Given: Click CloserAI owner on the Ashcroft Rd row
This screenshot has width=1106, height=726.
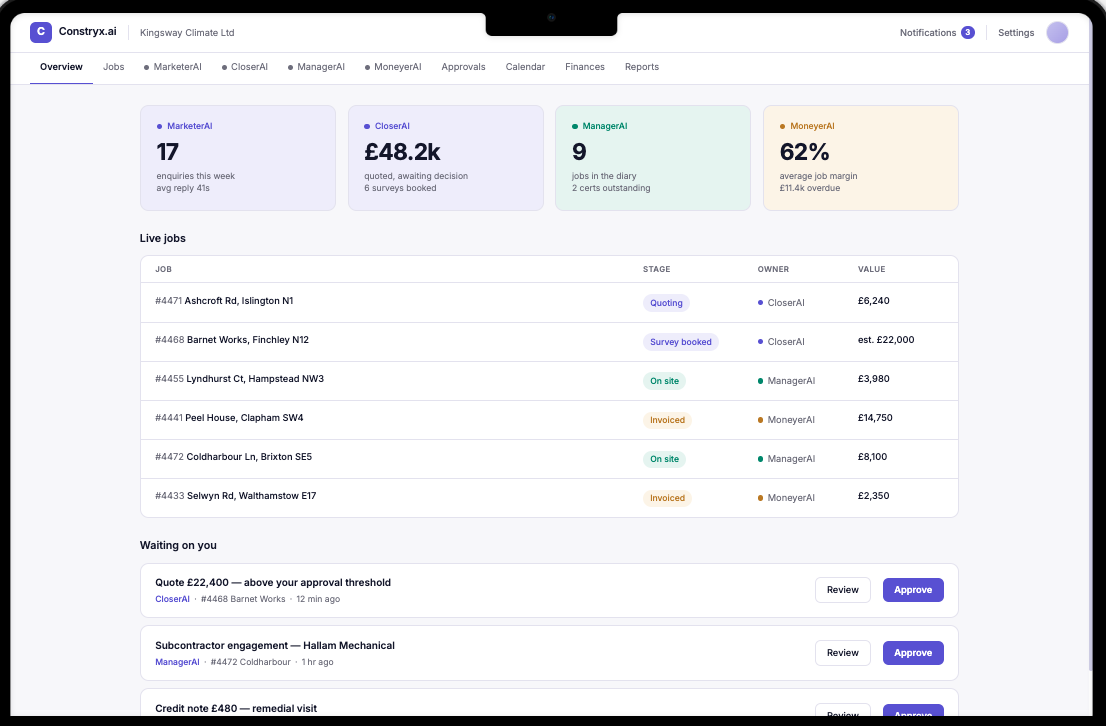Looking at the screenshot, I should (781, 303).
